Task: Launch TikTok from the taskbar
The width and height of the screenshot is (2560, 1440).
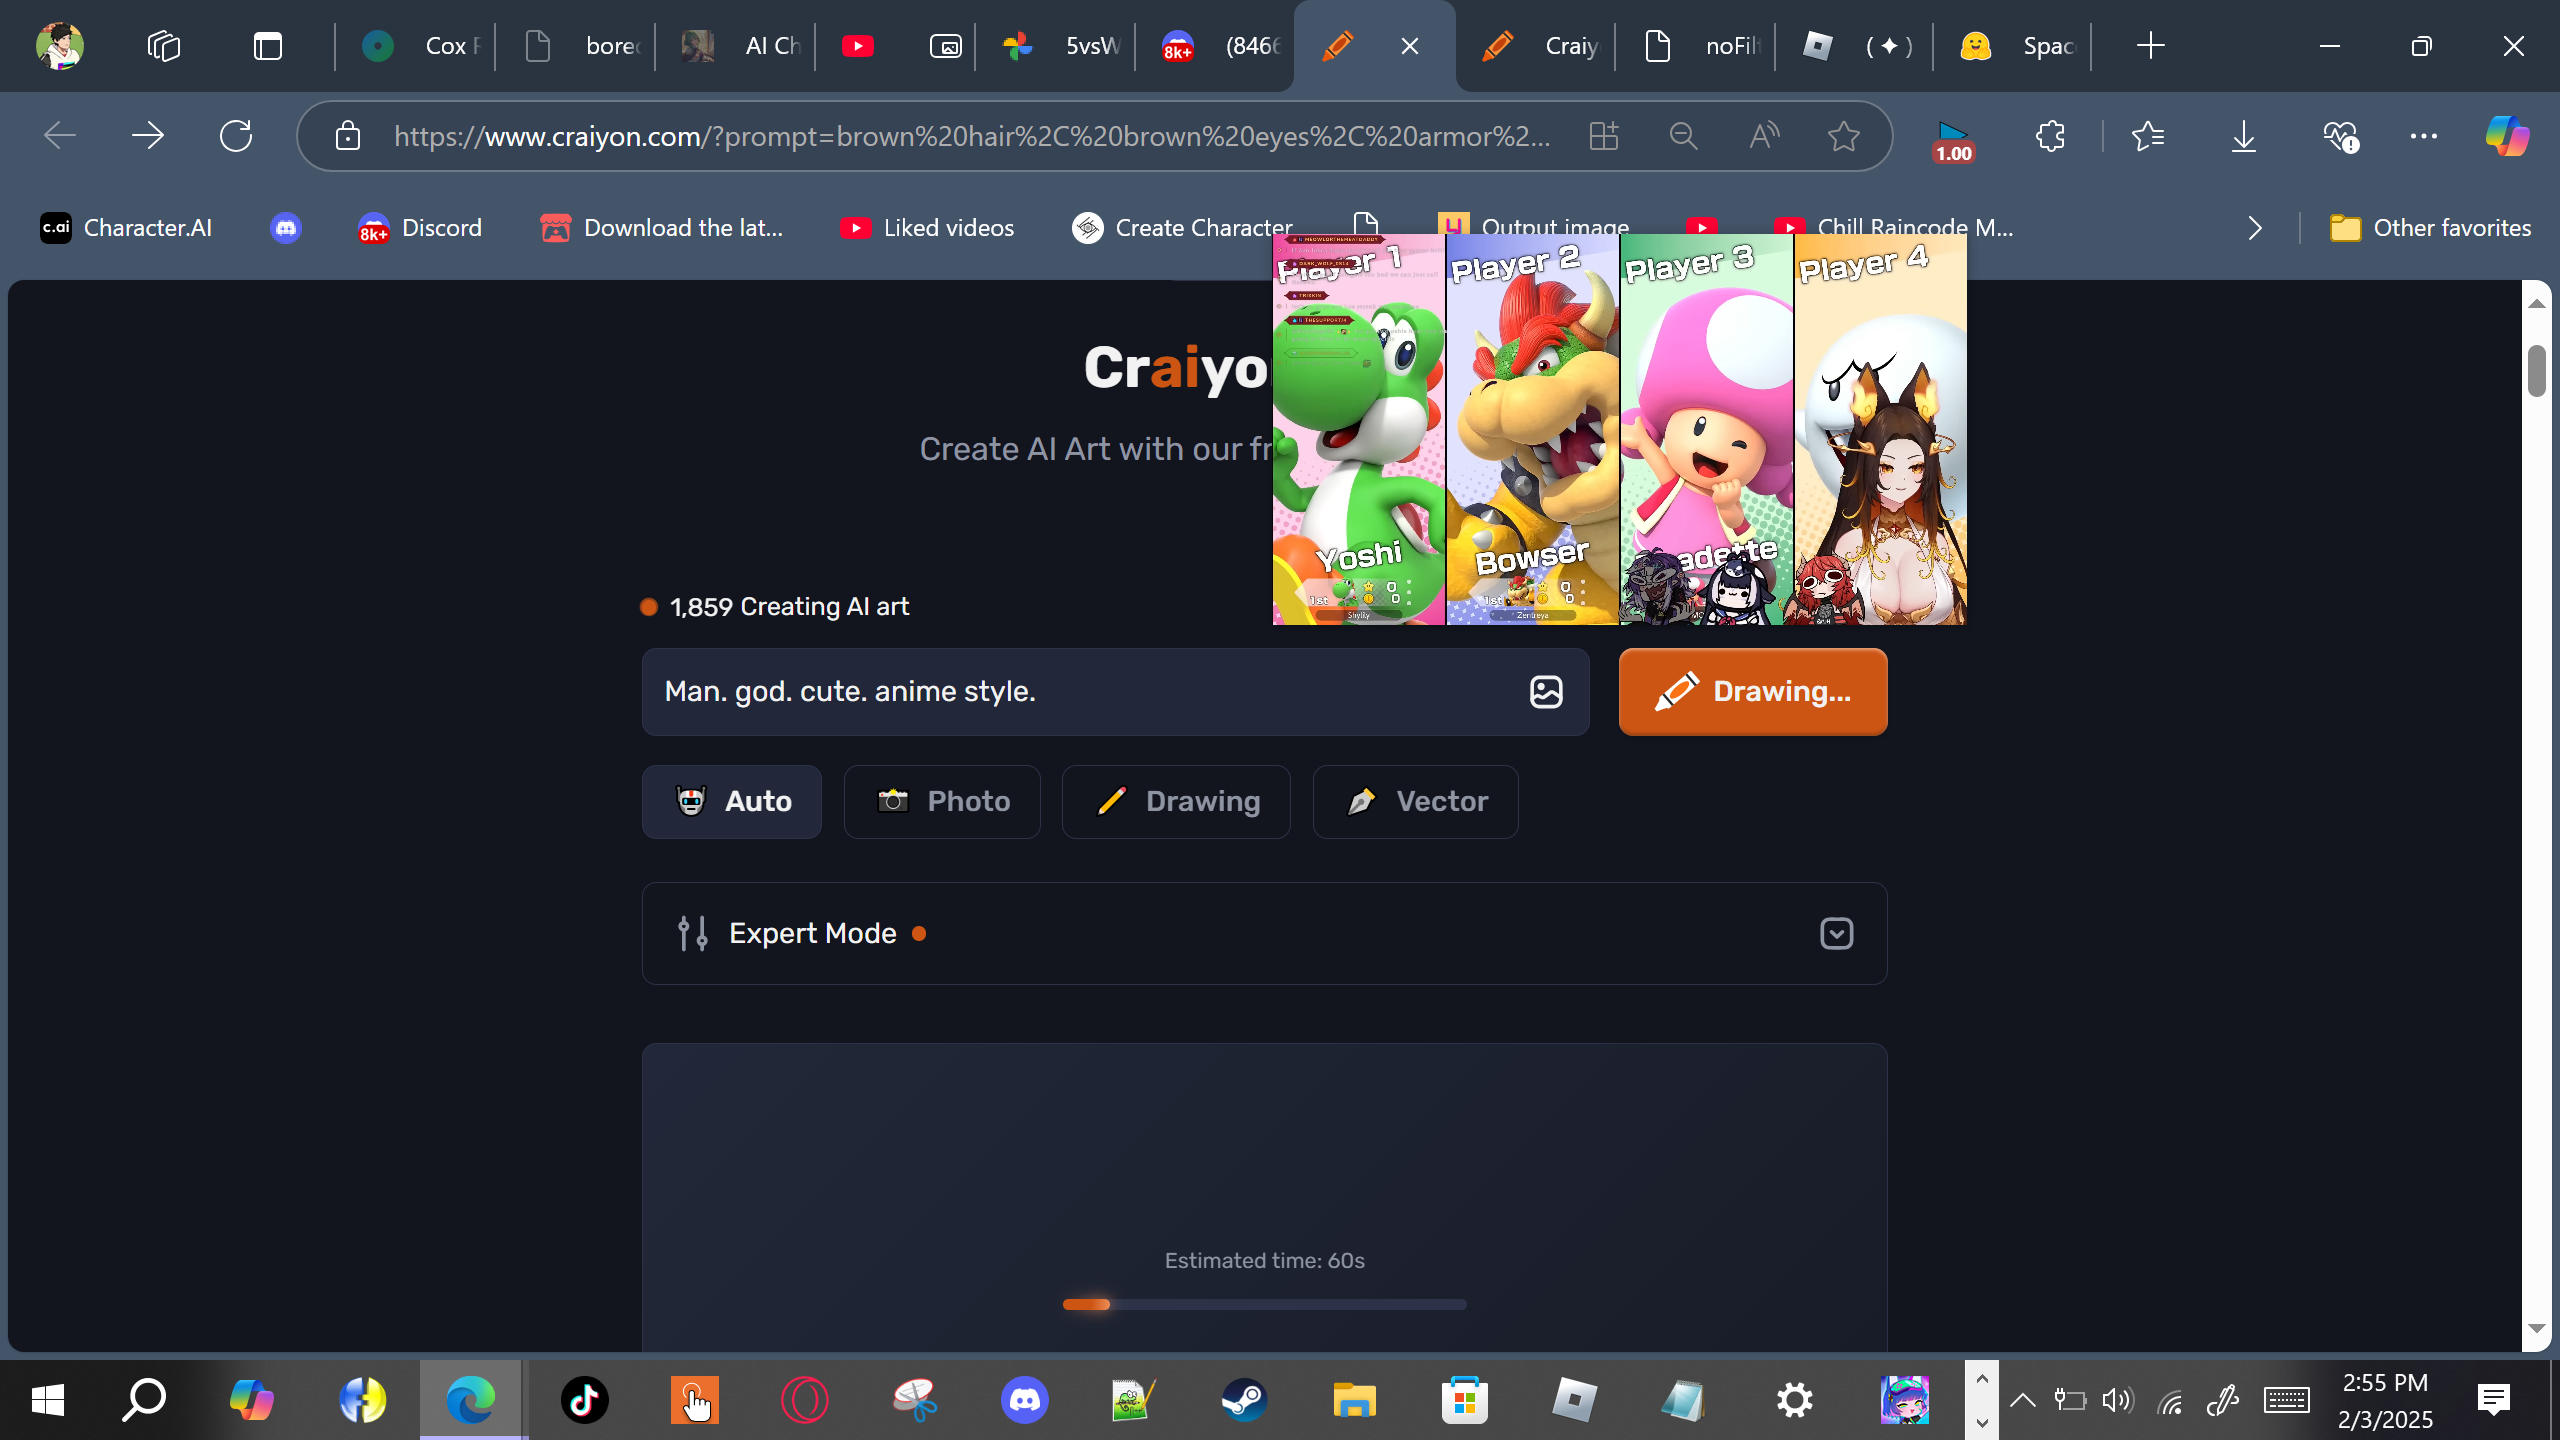Action: tap(585, 1400)
